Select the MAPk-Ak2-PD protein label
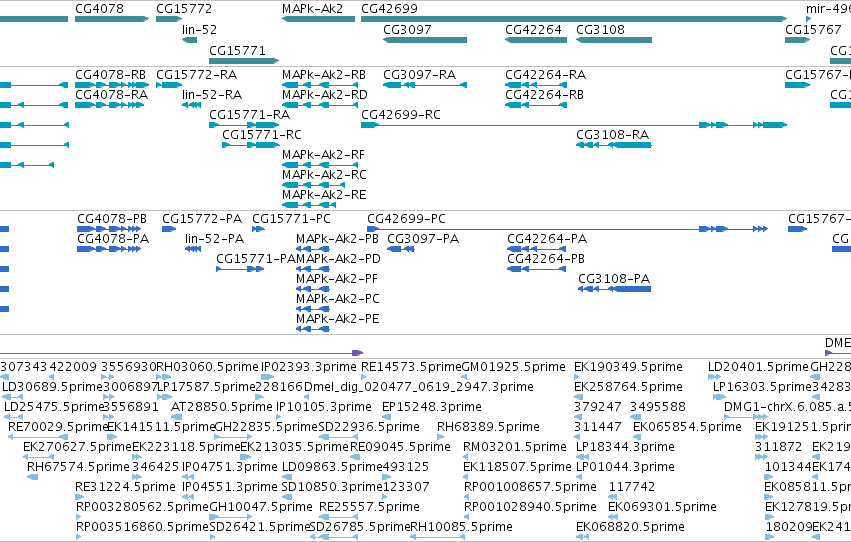 pyautogui.click(x=338, y=259)
